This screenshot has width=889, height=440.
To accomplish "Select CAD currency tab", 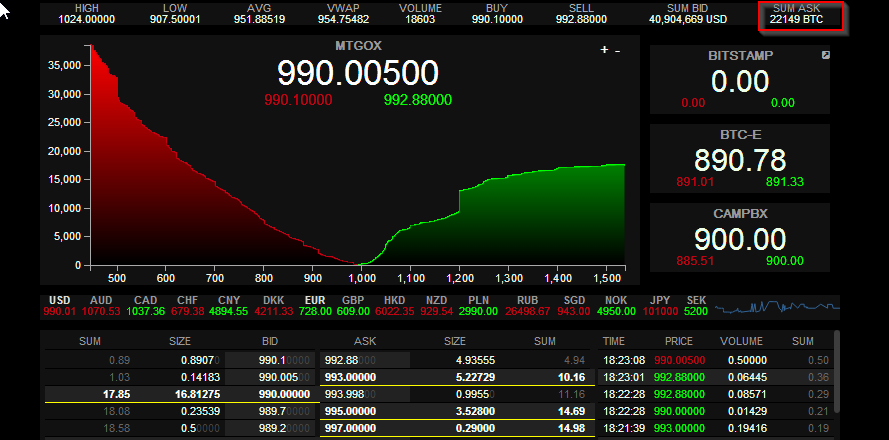I will tap(146, 306).
